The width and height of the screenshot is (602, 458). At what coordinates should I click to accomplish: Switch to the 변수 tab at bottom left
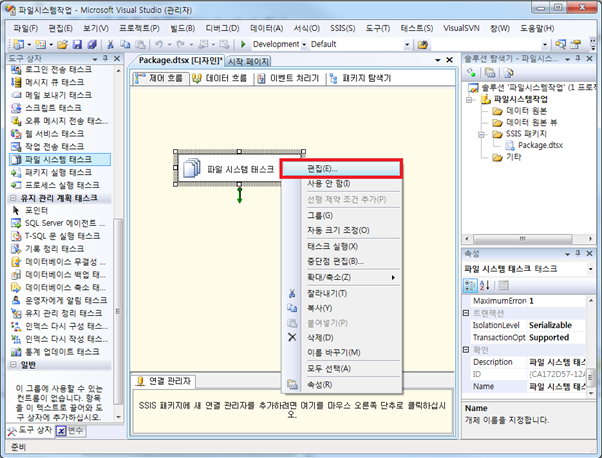pos(71,430)
